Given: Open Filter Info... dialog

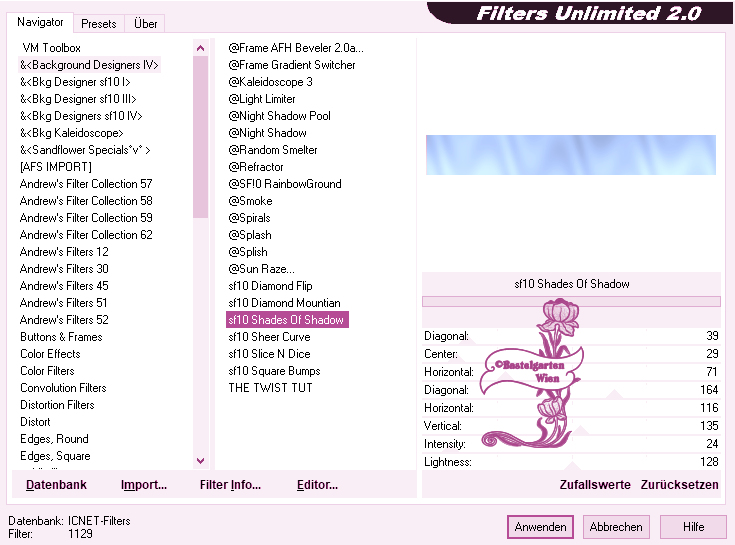Looking at the screenshot, I should (230, 485).
